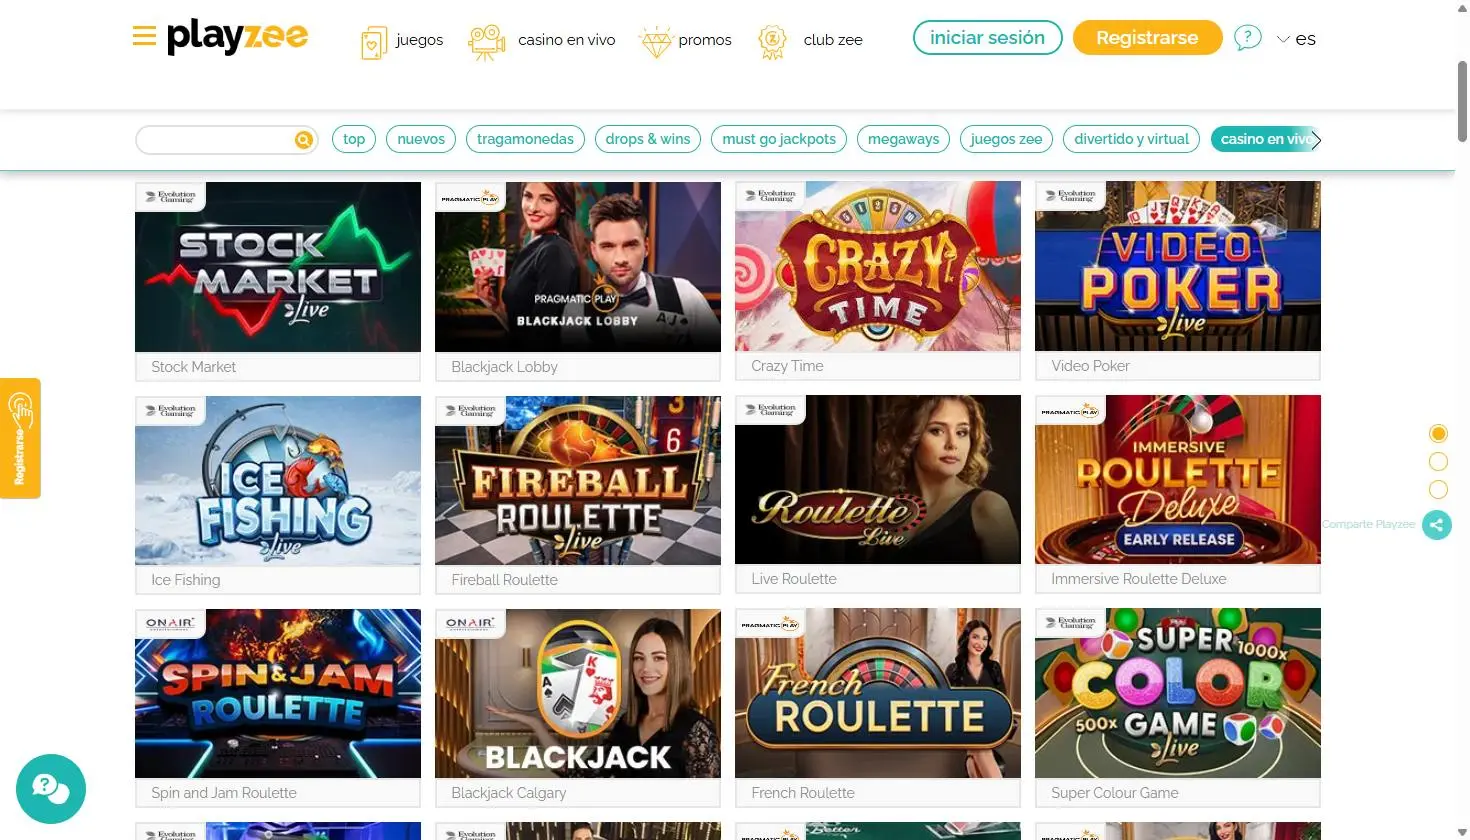Expand the es language dropdown
Viewport: 1470px width, 840px height.
(1296, 39)
